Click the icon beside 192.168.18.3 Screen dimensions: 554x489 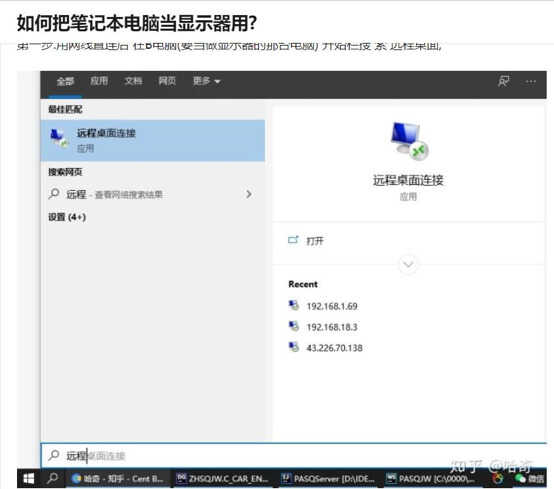pos(294,326)
